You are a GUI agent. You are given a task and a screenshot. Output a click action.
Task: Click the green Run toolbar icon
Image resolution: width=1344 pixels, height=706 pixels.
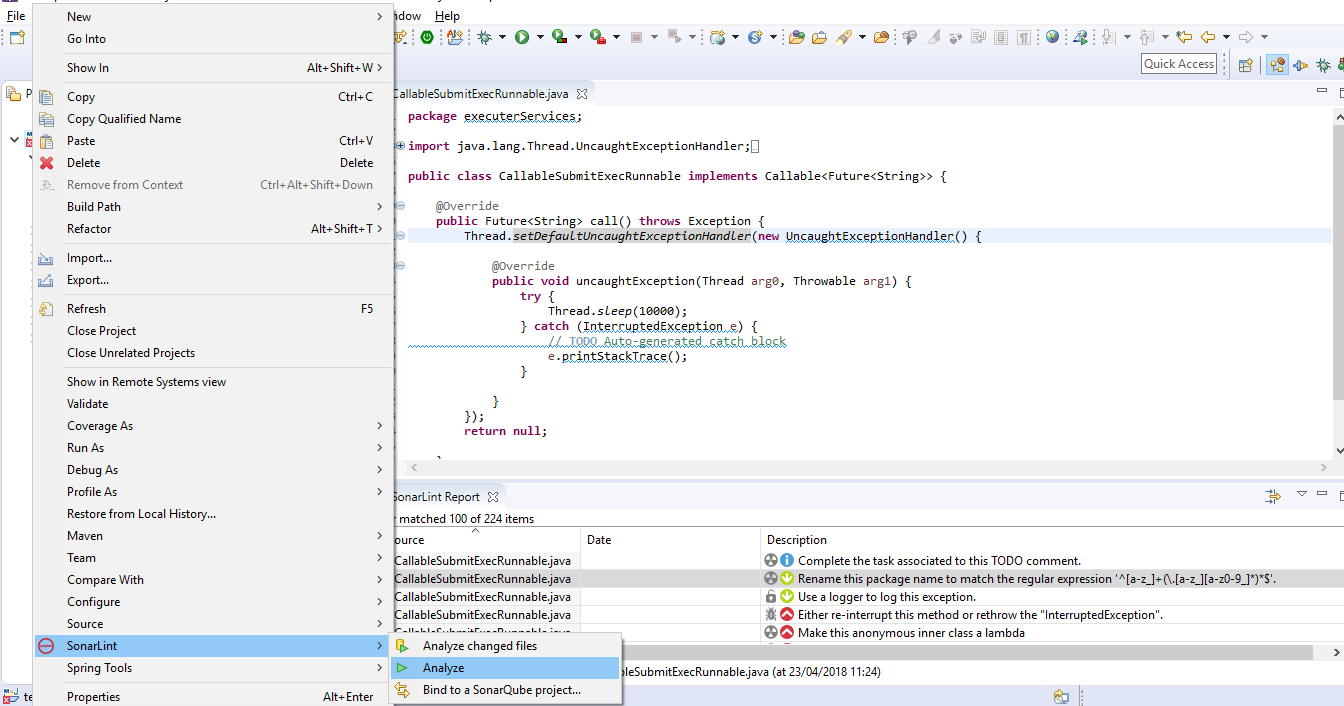522,37
